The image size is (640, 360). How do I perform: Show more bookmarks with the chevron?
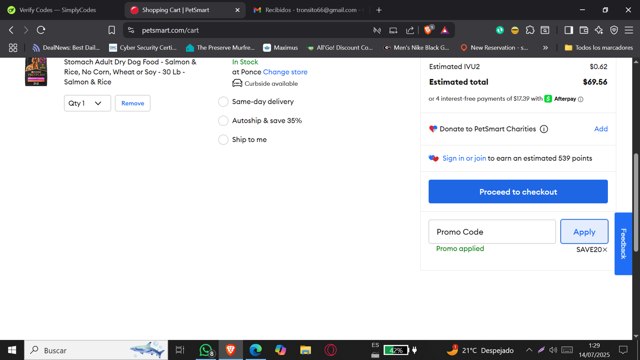[x=545, y=48]
